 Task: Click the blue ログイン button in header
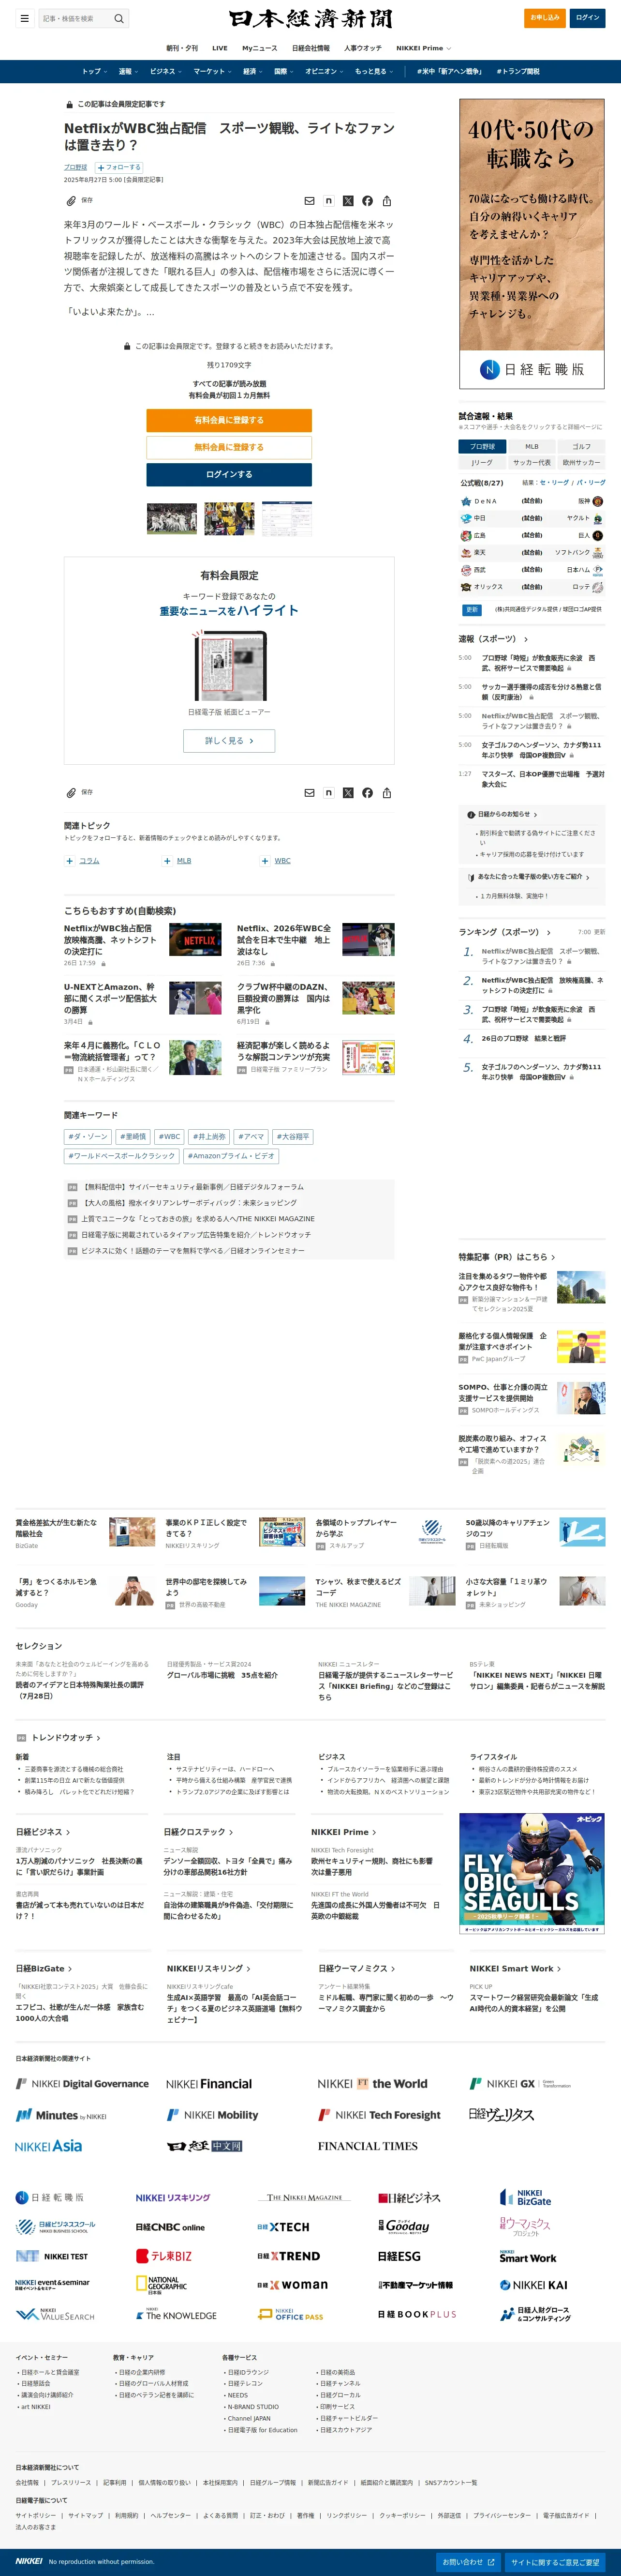588,17
